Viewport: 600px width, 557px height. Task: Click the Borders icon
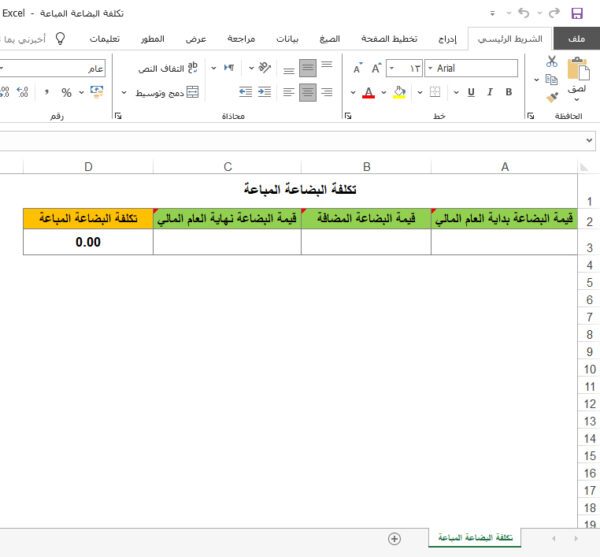[x=435, y=92]
